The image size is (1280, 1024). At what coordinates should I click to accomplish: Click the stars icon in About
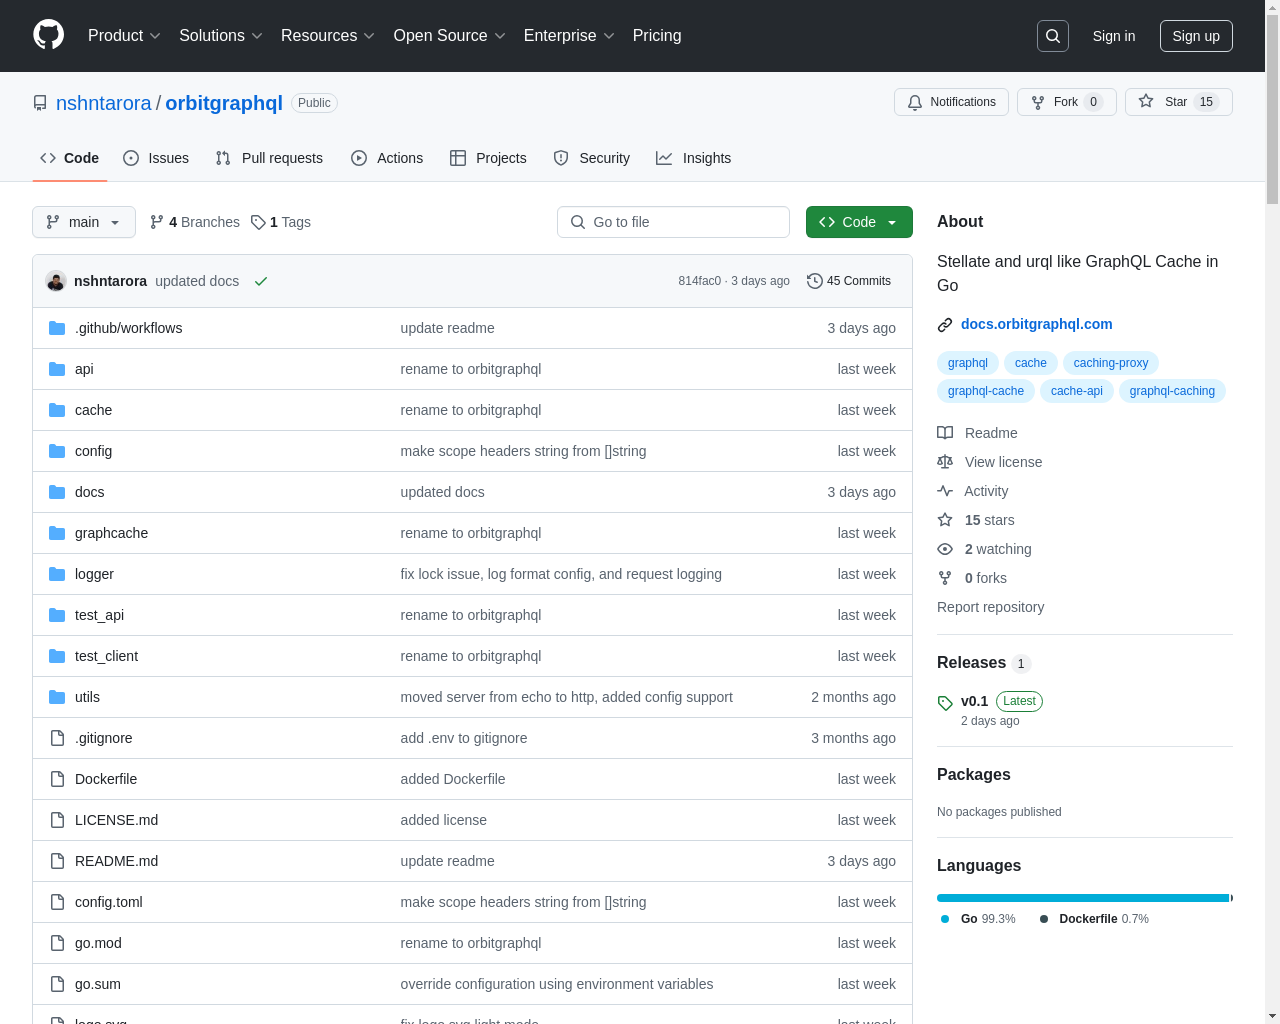(x=945, y=520)
